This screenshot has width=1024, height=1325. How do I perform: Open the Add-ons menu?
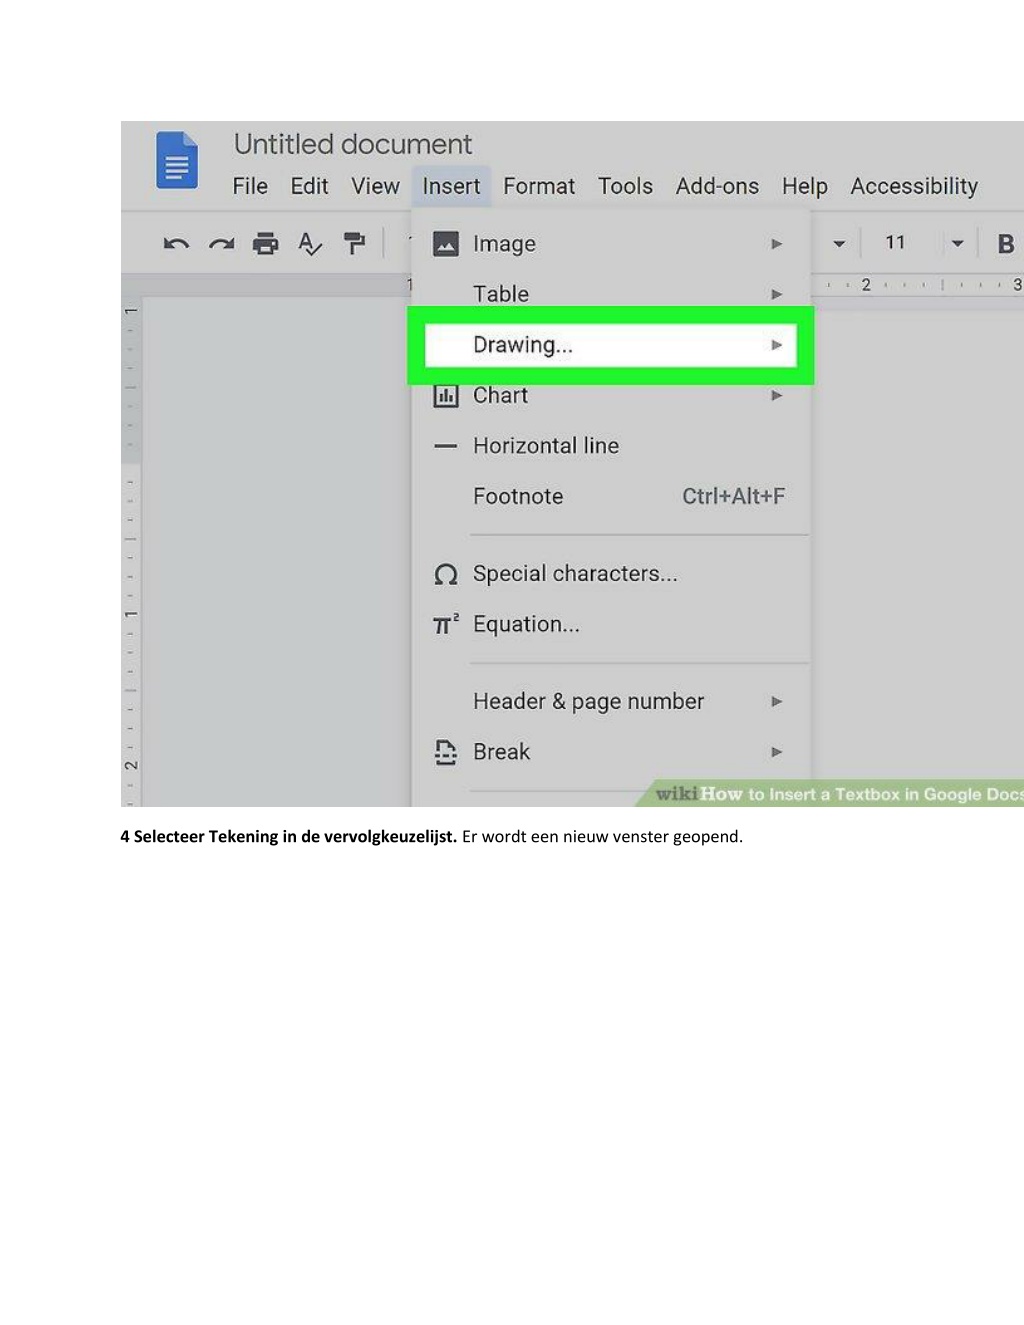click(x=717, y=186)
